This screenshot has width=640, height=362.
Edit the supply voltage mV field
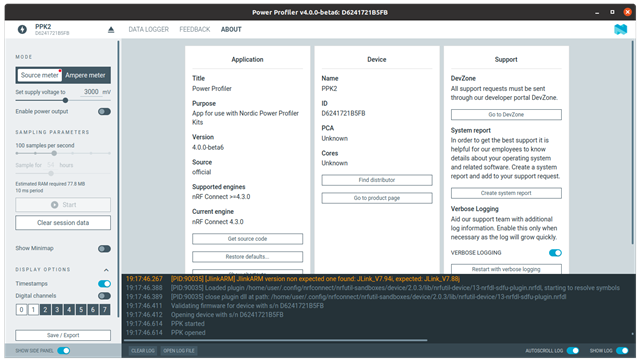click(x=91, y=92)
